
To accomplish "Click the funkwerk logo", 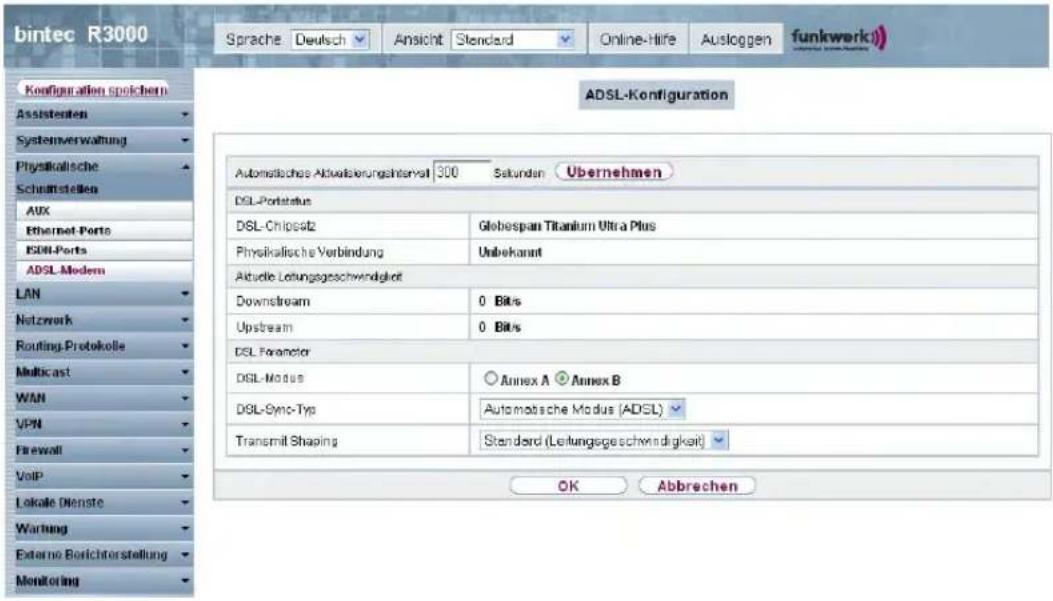I will (x=839, y=38).
